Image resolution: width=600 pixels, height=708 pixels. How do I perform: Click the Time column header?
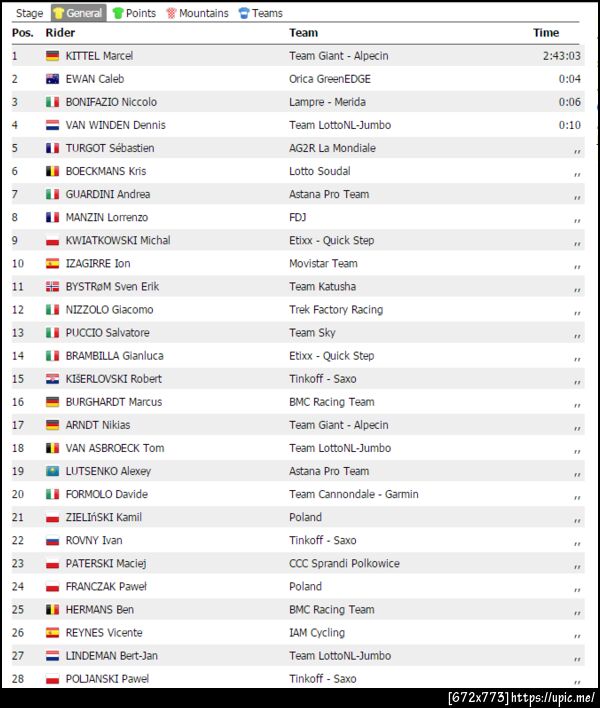[x=546, y=33]
